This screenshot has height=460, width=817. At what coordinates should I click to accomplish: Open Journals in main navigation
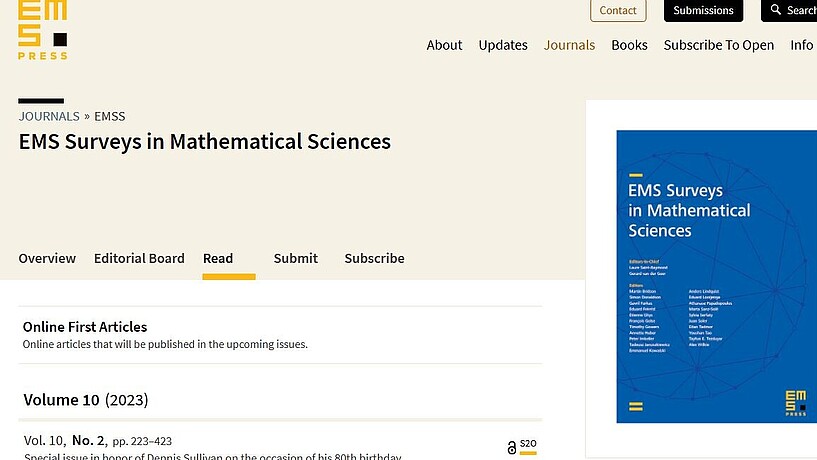tap(569, 45)
